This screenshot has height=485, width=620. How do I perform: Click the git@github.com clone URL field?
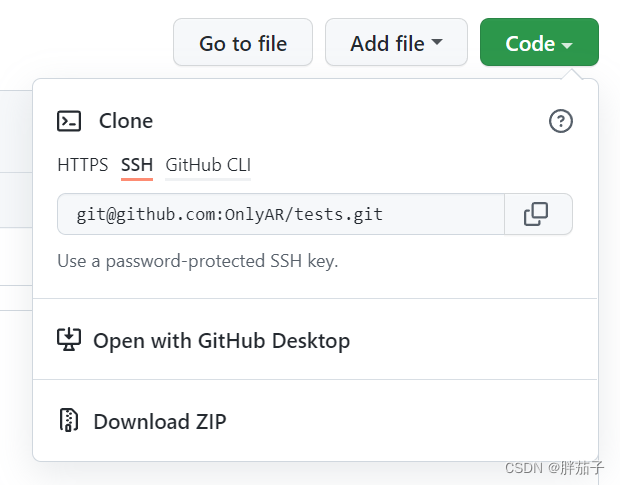click(281, 214)
